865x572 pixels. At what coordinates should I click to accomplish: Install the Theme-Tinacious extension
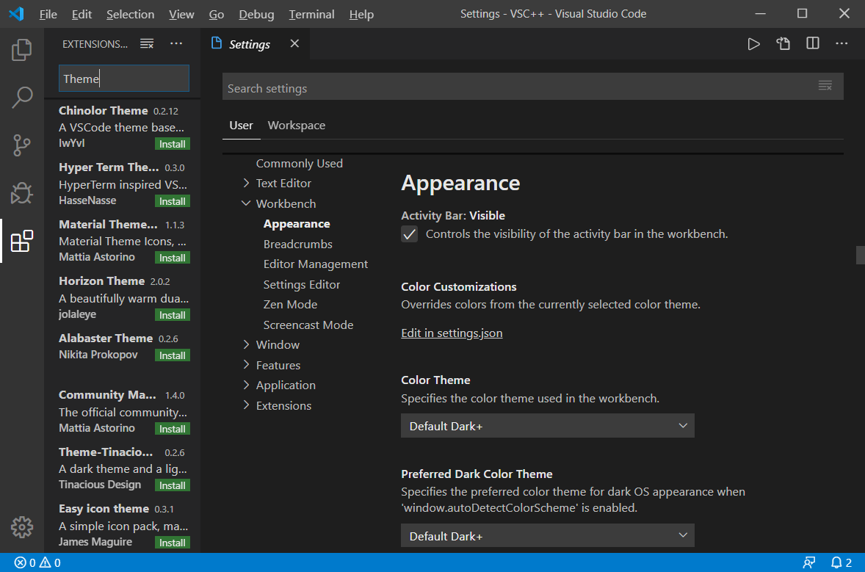click(x=172, y=485)
